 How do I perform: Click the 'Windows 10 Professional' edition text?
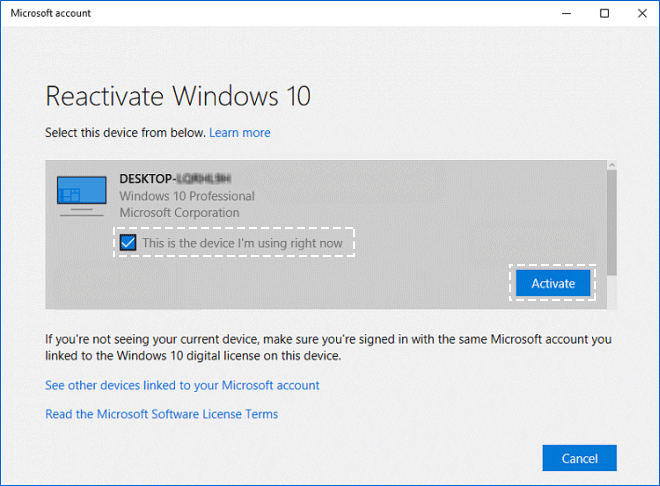pyautogui.click(x=187, y=196)
